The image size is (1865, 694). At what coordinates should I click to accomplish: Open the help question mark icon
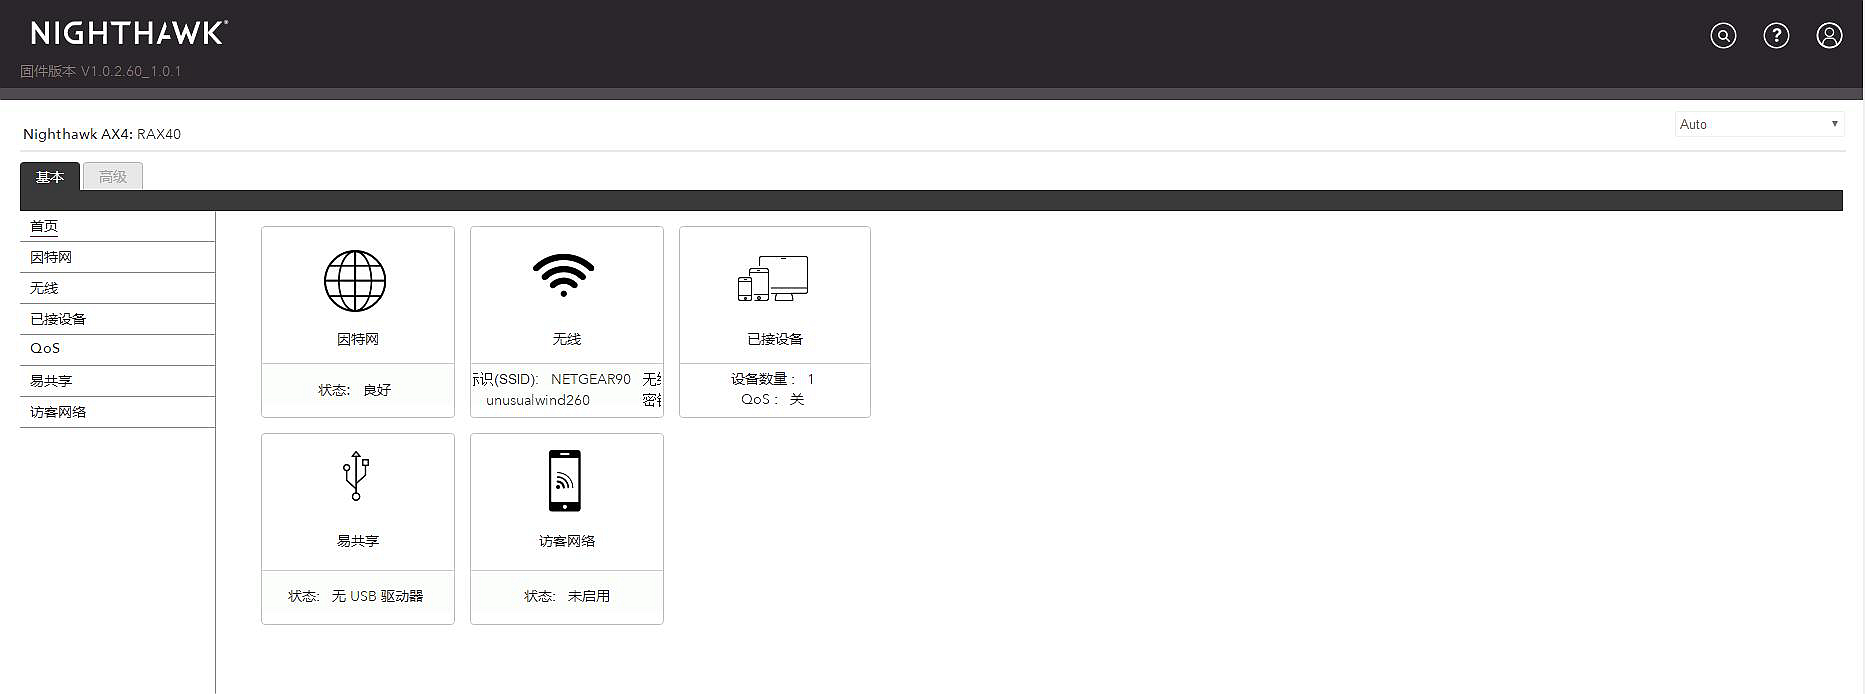pos(1776,36)
